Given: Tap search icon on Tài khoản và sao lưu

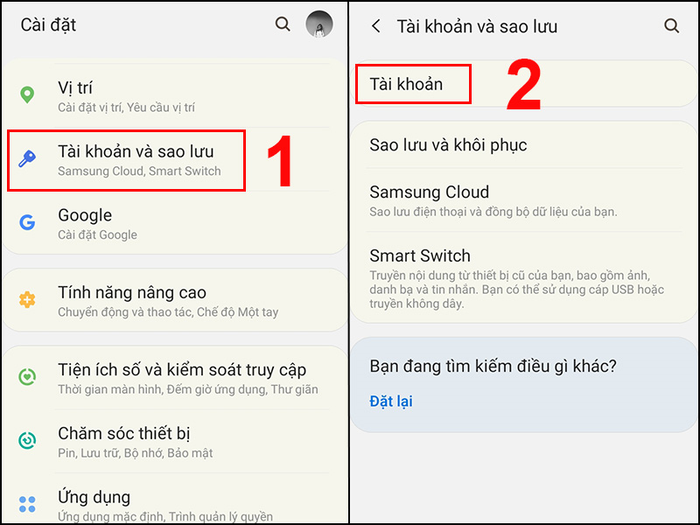Looking at the screenshot, I should pyautogui.click(x=671, y=26).
